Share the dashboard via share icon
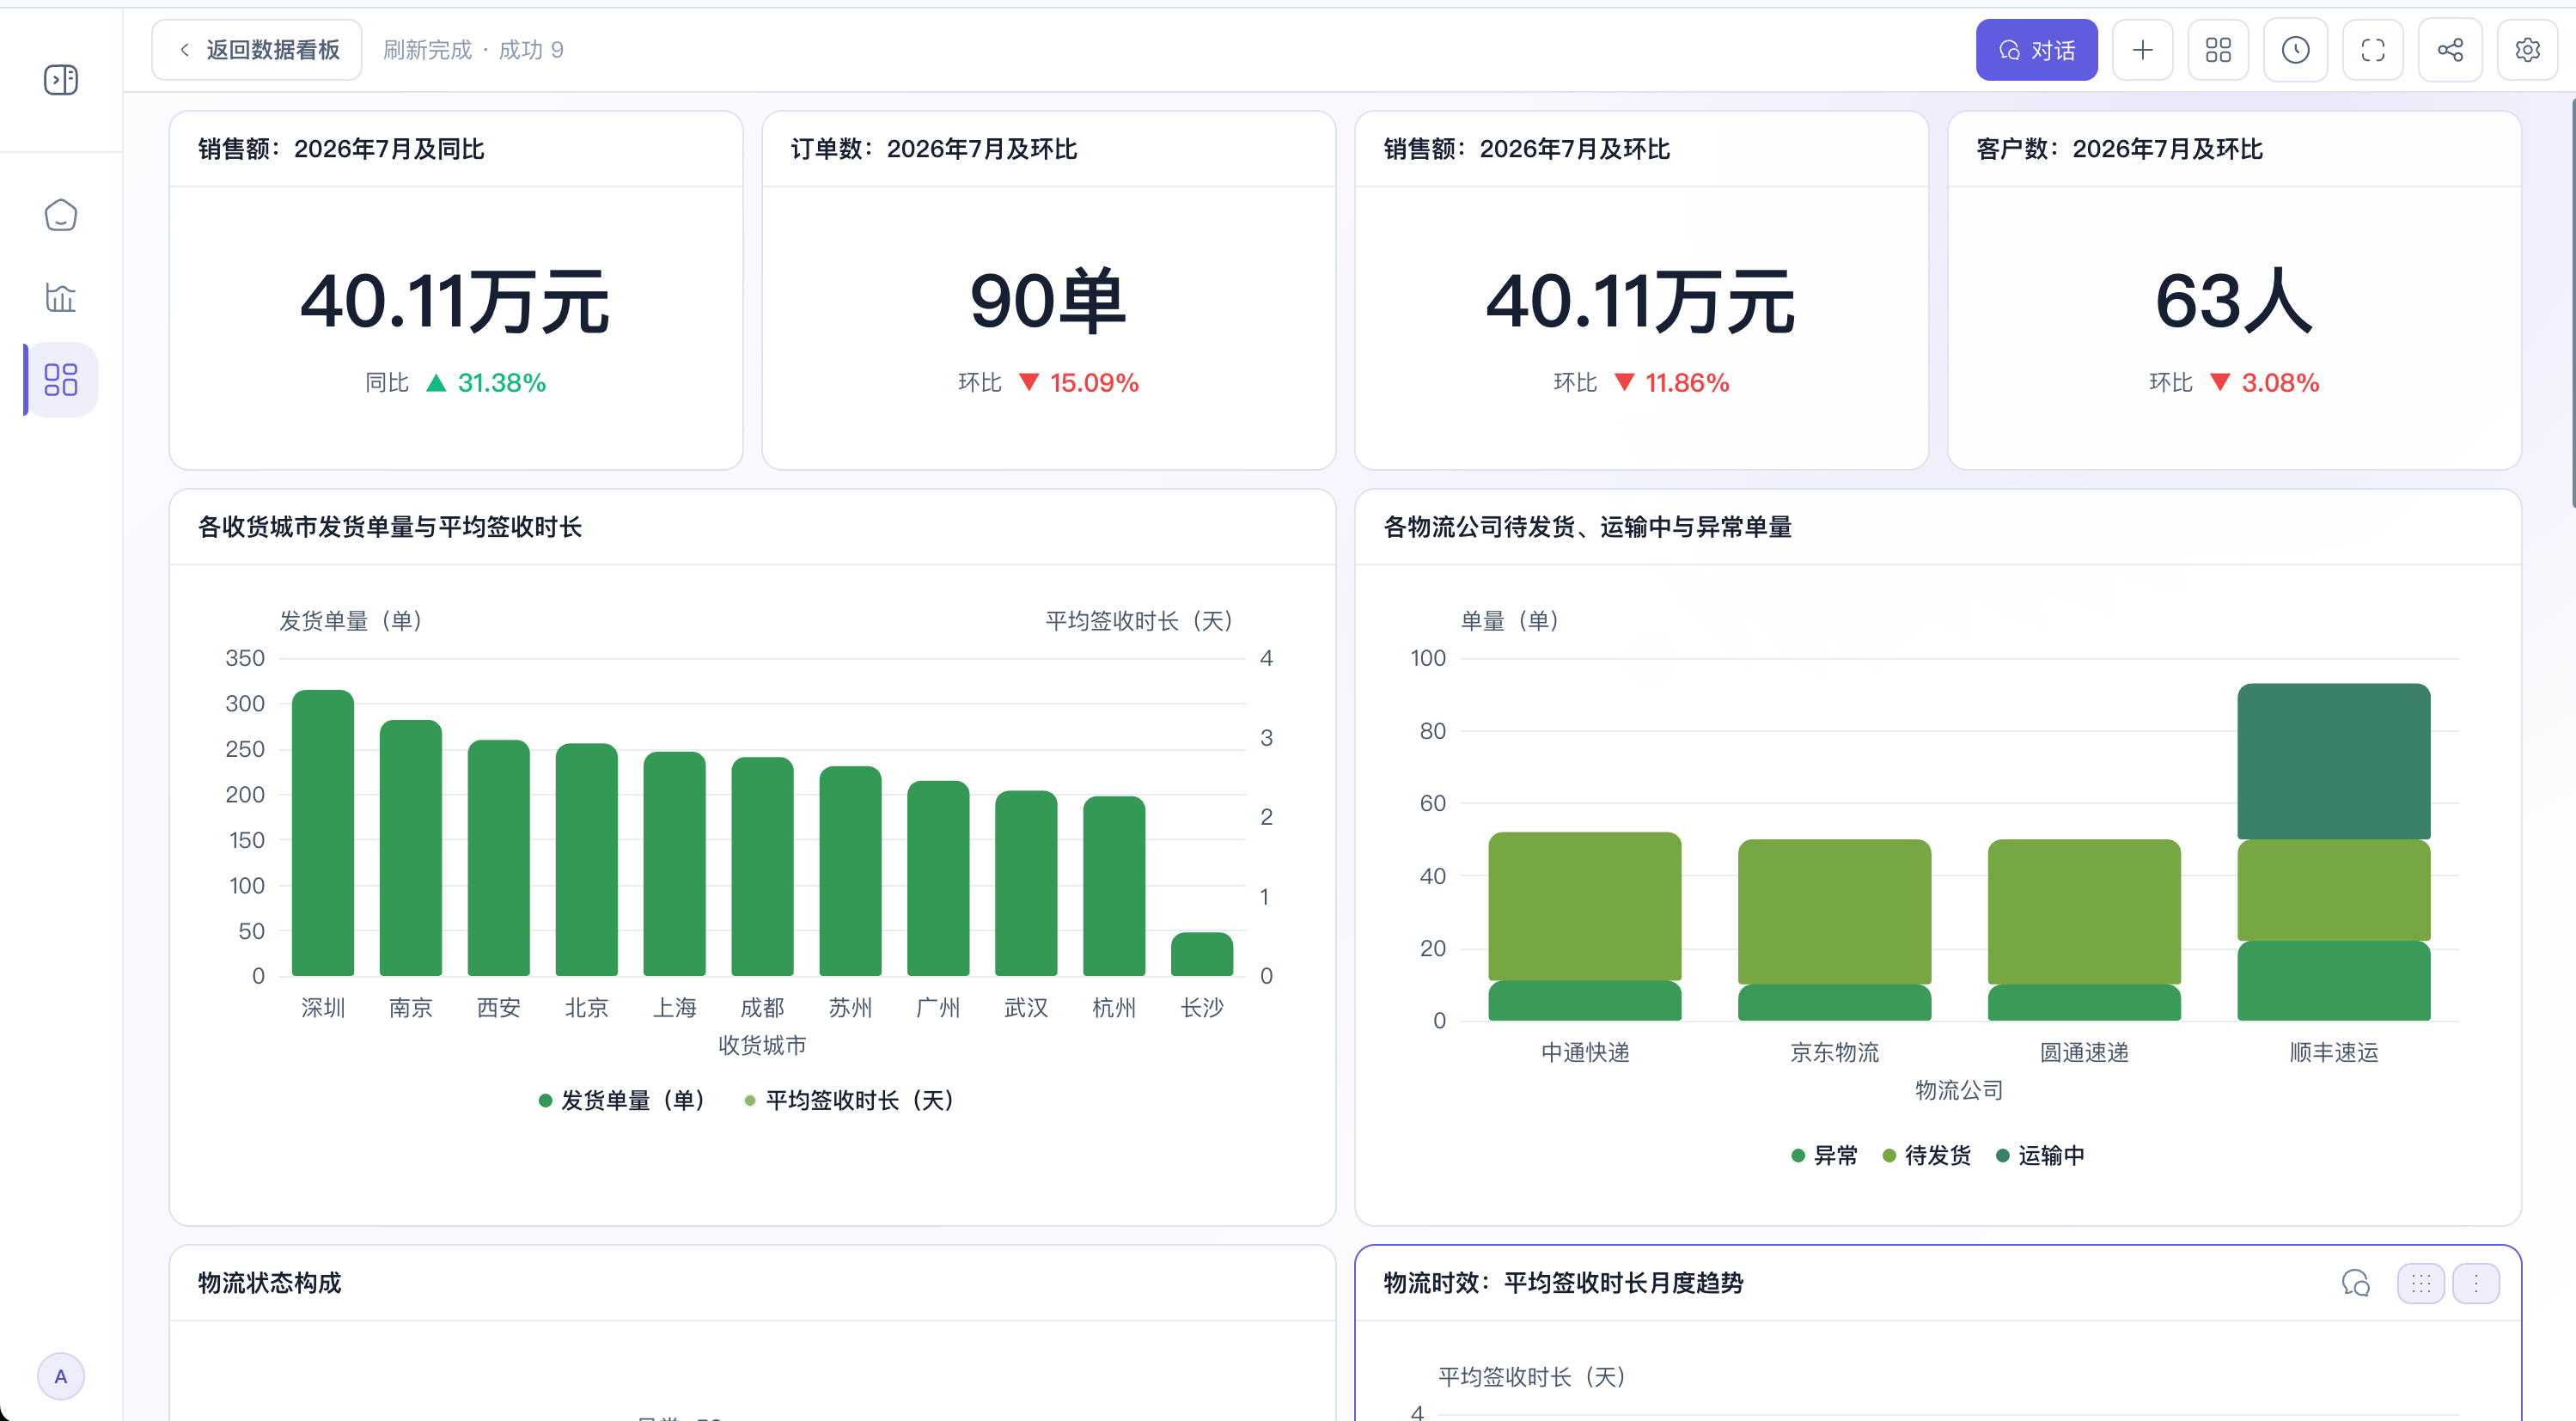 (2450, 50)
